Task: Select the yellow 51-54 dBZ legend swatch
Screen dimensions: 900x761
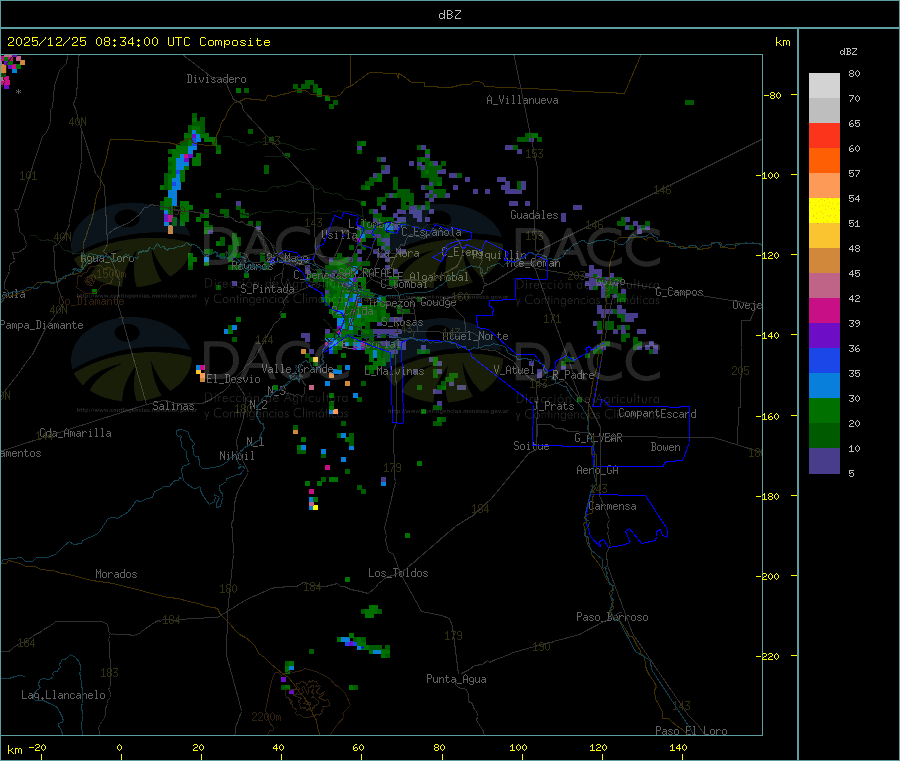Action: pyautogui.click(x=824, y=211)
